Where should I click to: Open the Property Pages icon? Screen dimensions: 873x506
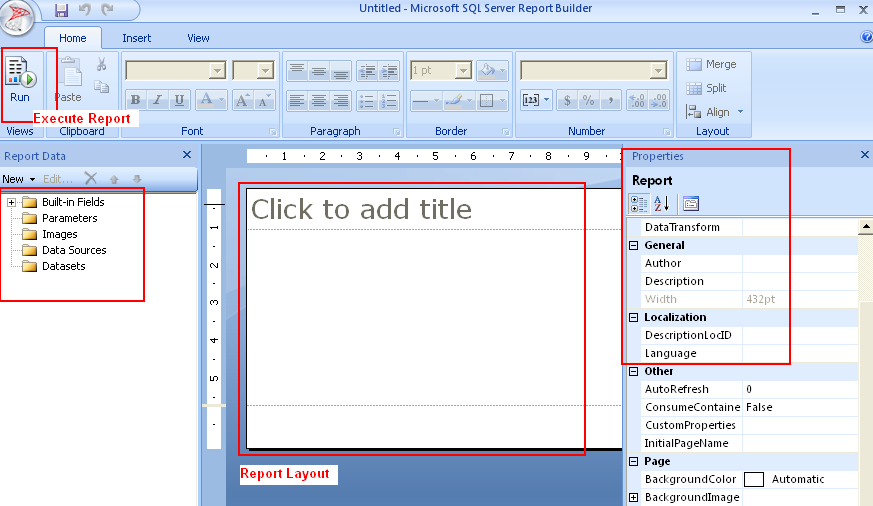pyautogui.click(x=691, y=204)
